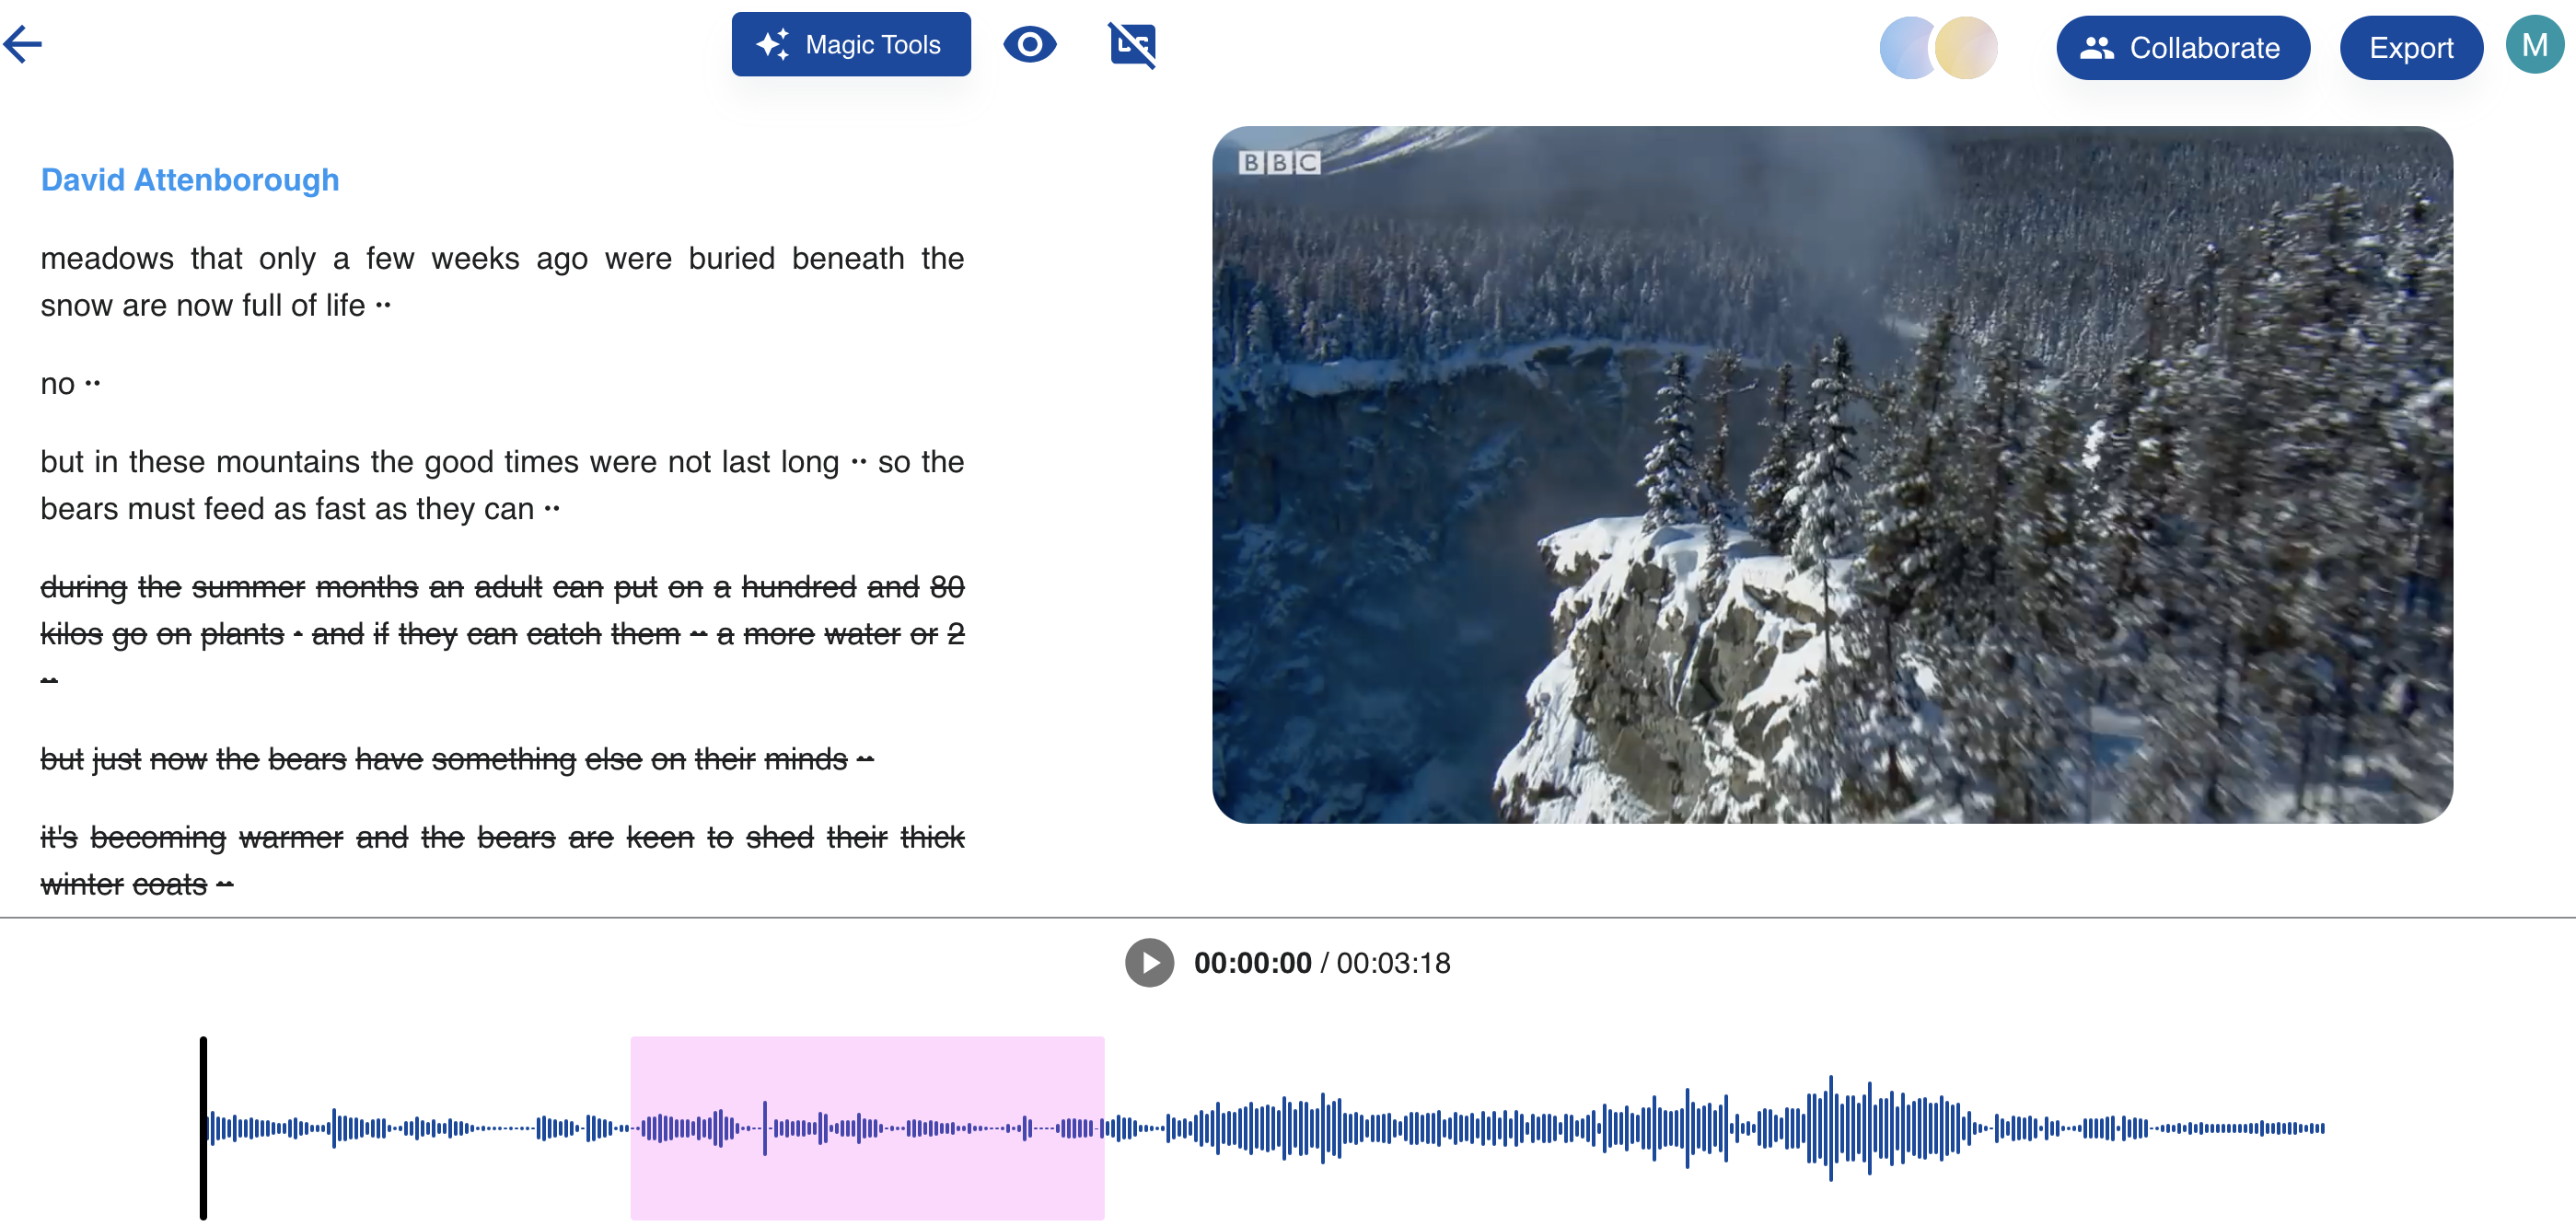Go back using the left arrow
The height and width of the screenshot is (1226, 2576).
click(x=23, y=44)
